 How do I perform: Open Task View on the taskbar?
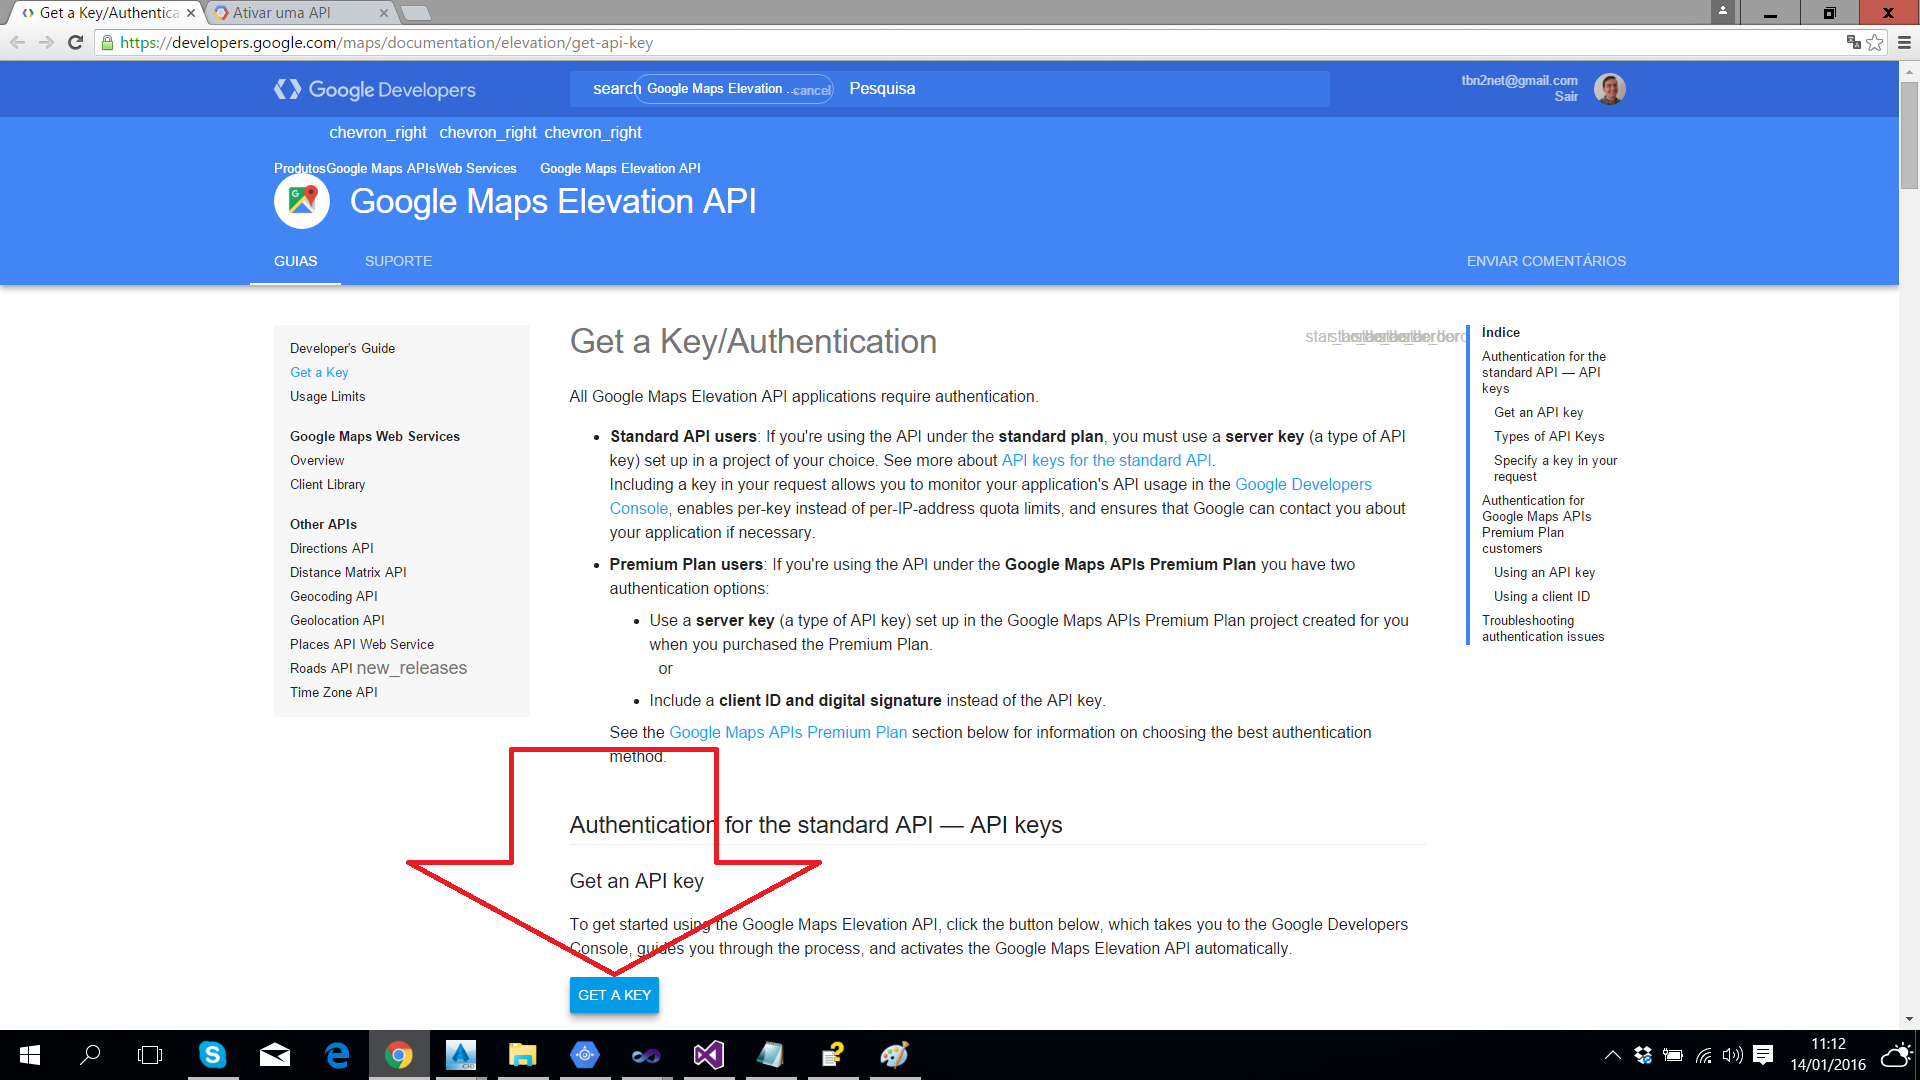point(150,1055)
